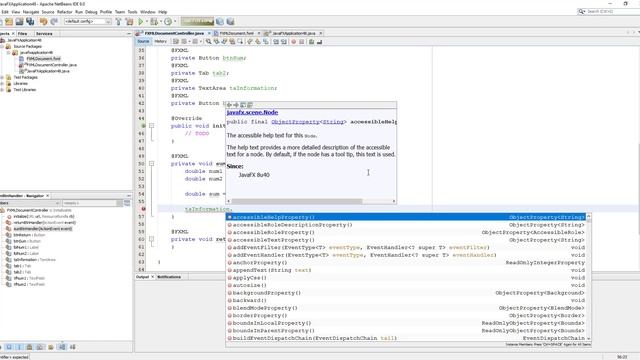Click the Comment lines editor toolbar icon

[311, 42]
